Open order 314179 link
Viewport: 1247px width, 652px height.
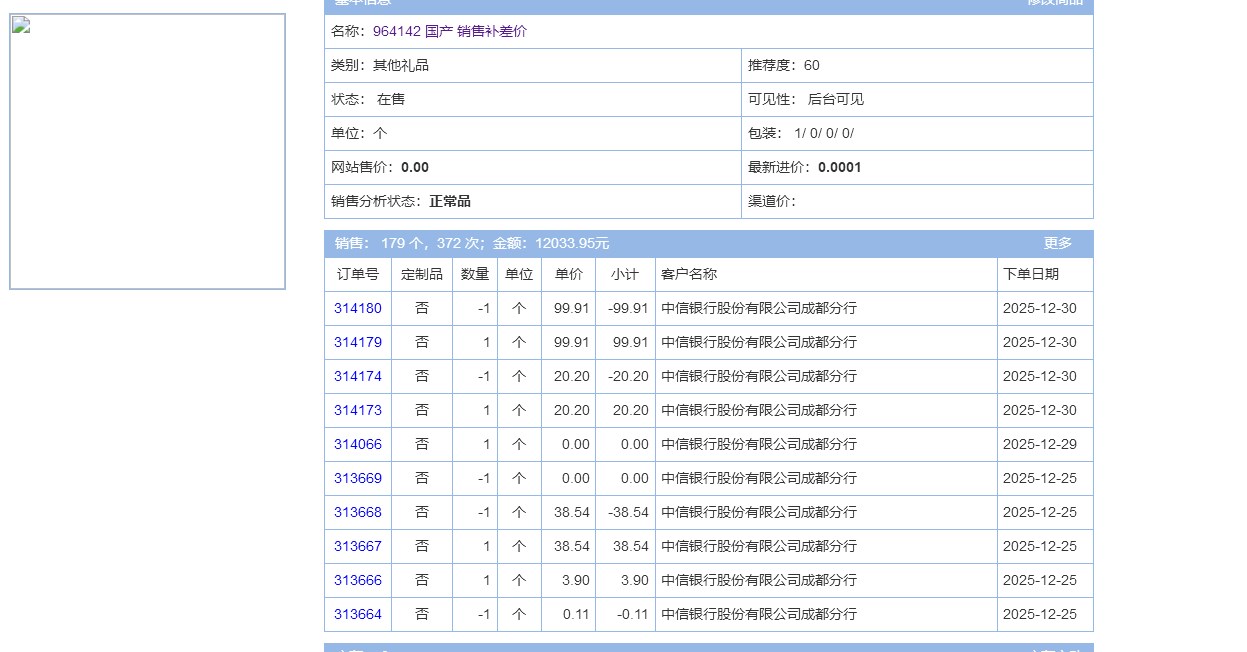click(x=357, y=342)
